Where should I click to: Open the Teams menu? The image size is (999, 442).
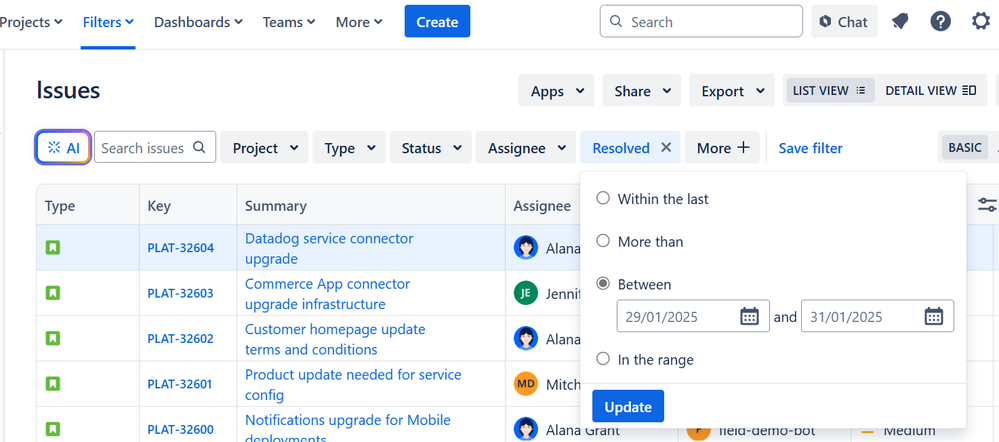(289, 21)
